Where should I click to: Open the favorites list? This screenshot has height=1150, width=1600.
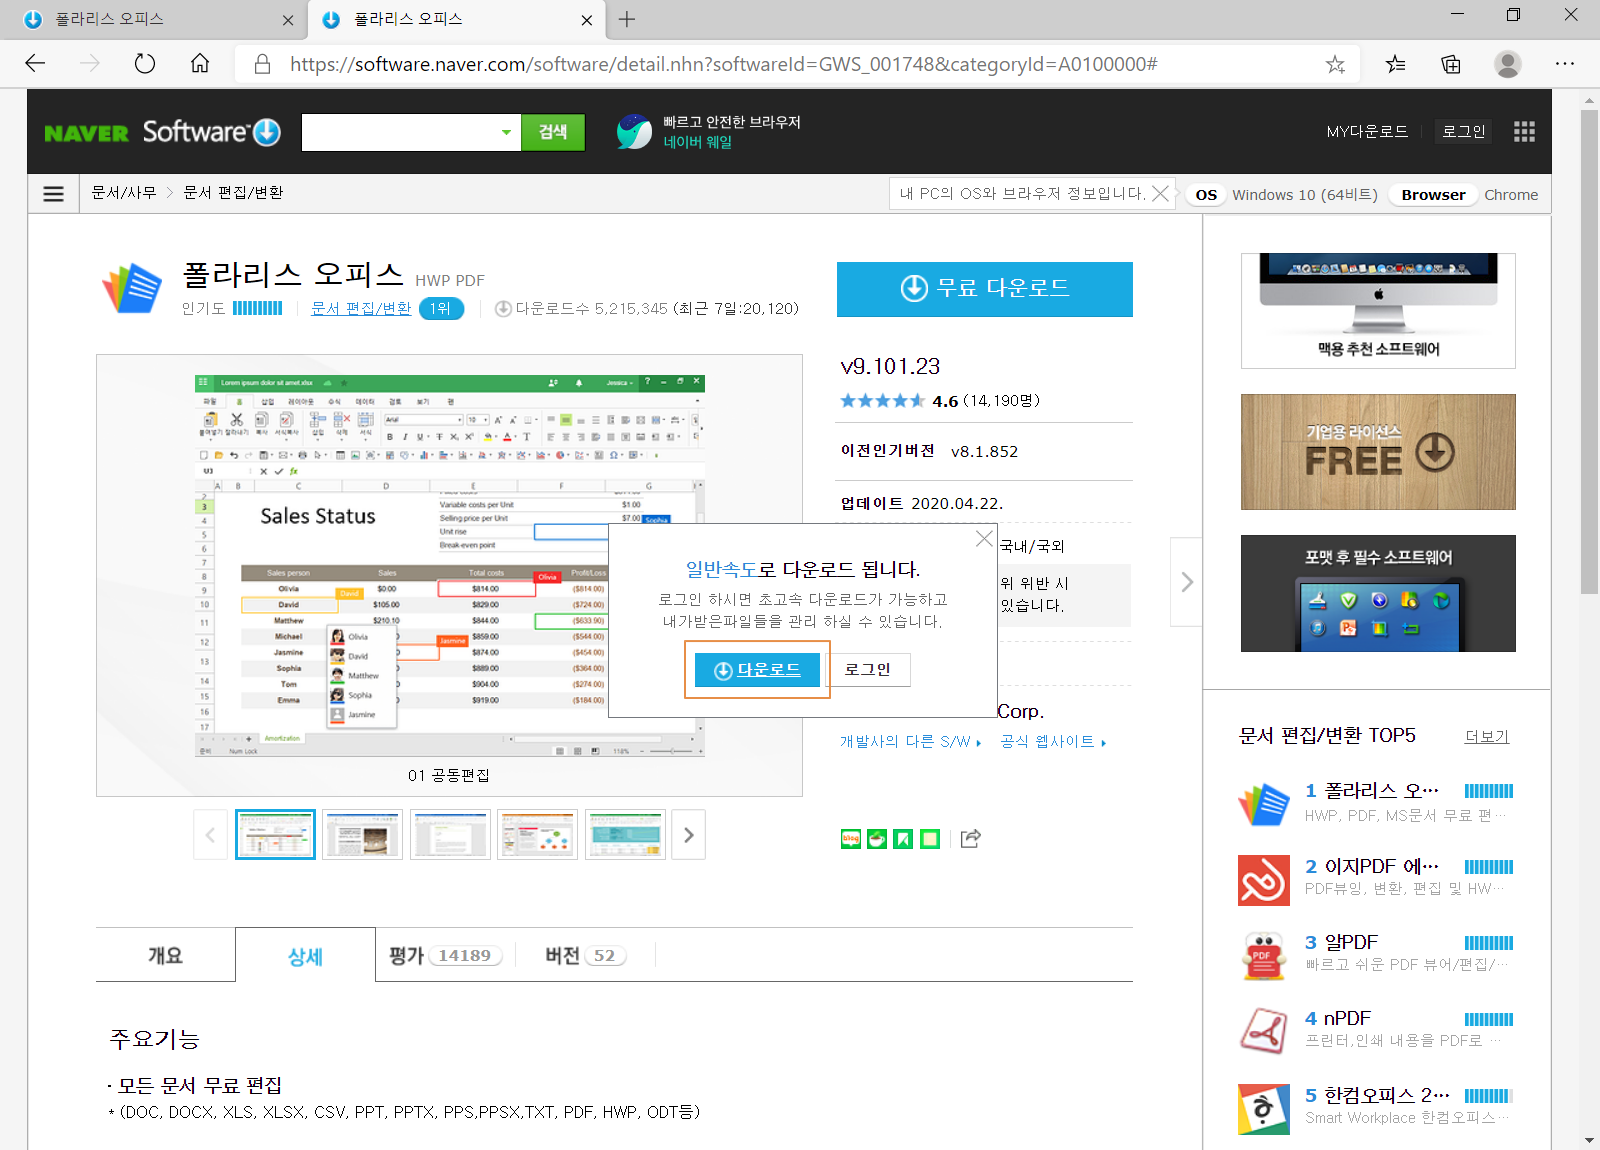pyautogui.click(x=1395, y=64)
